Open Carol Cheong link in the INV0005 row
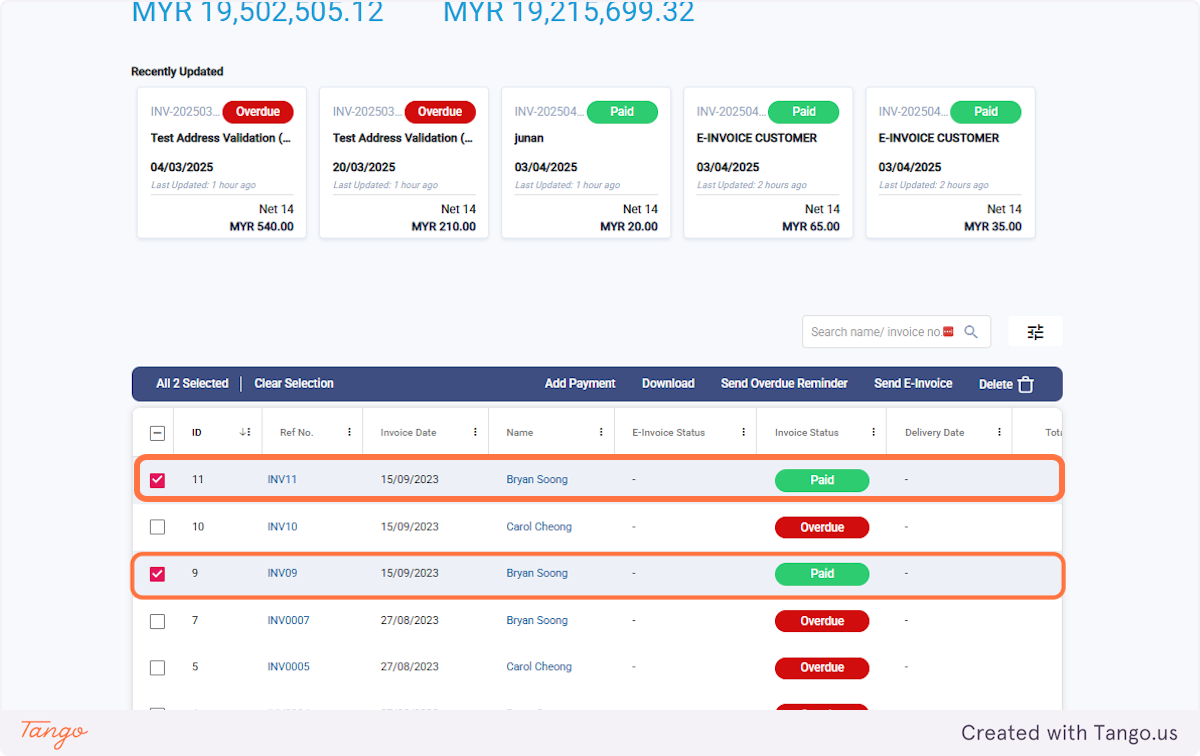The height and width of the screenshot is (756, 1200). click(539, 667)
